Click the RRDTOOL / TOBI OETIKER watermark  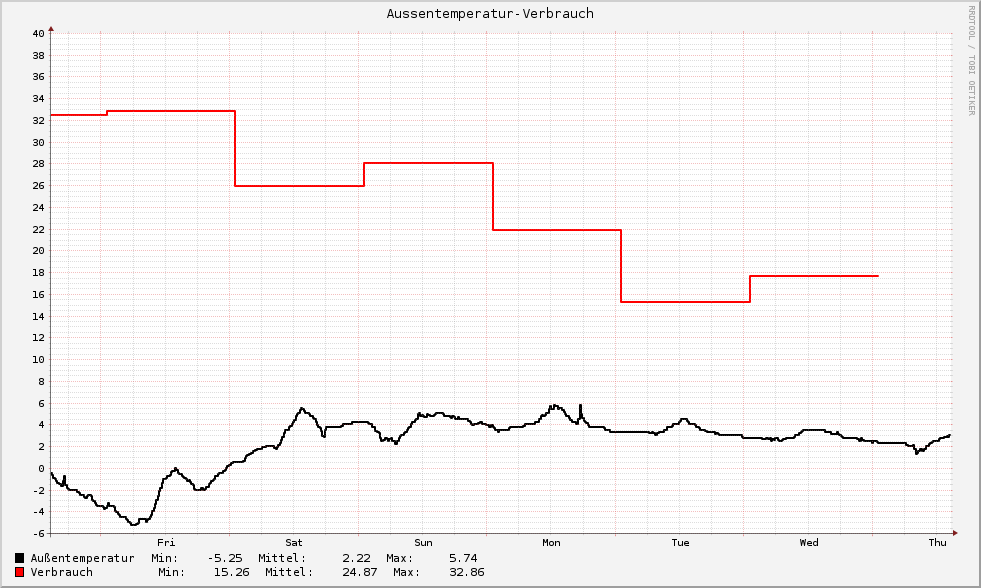(970, 60)
